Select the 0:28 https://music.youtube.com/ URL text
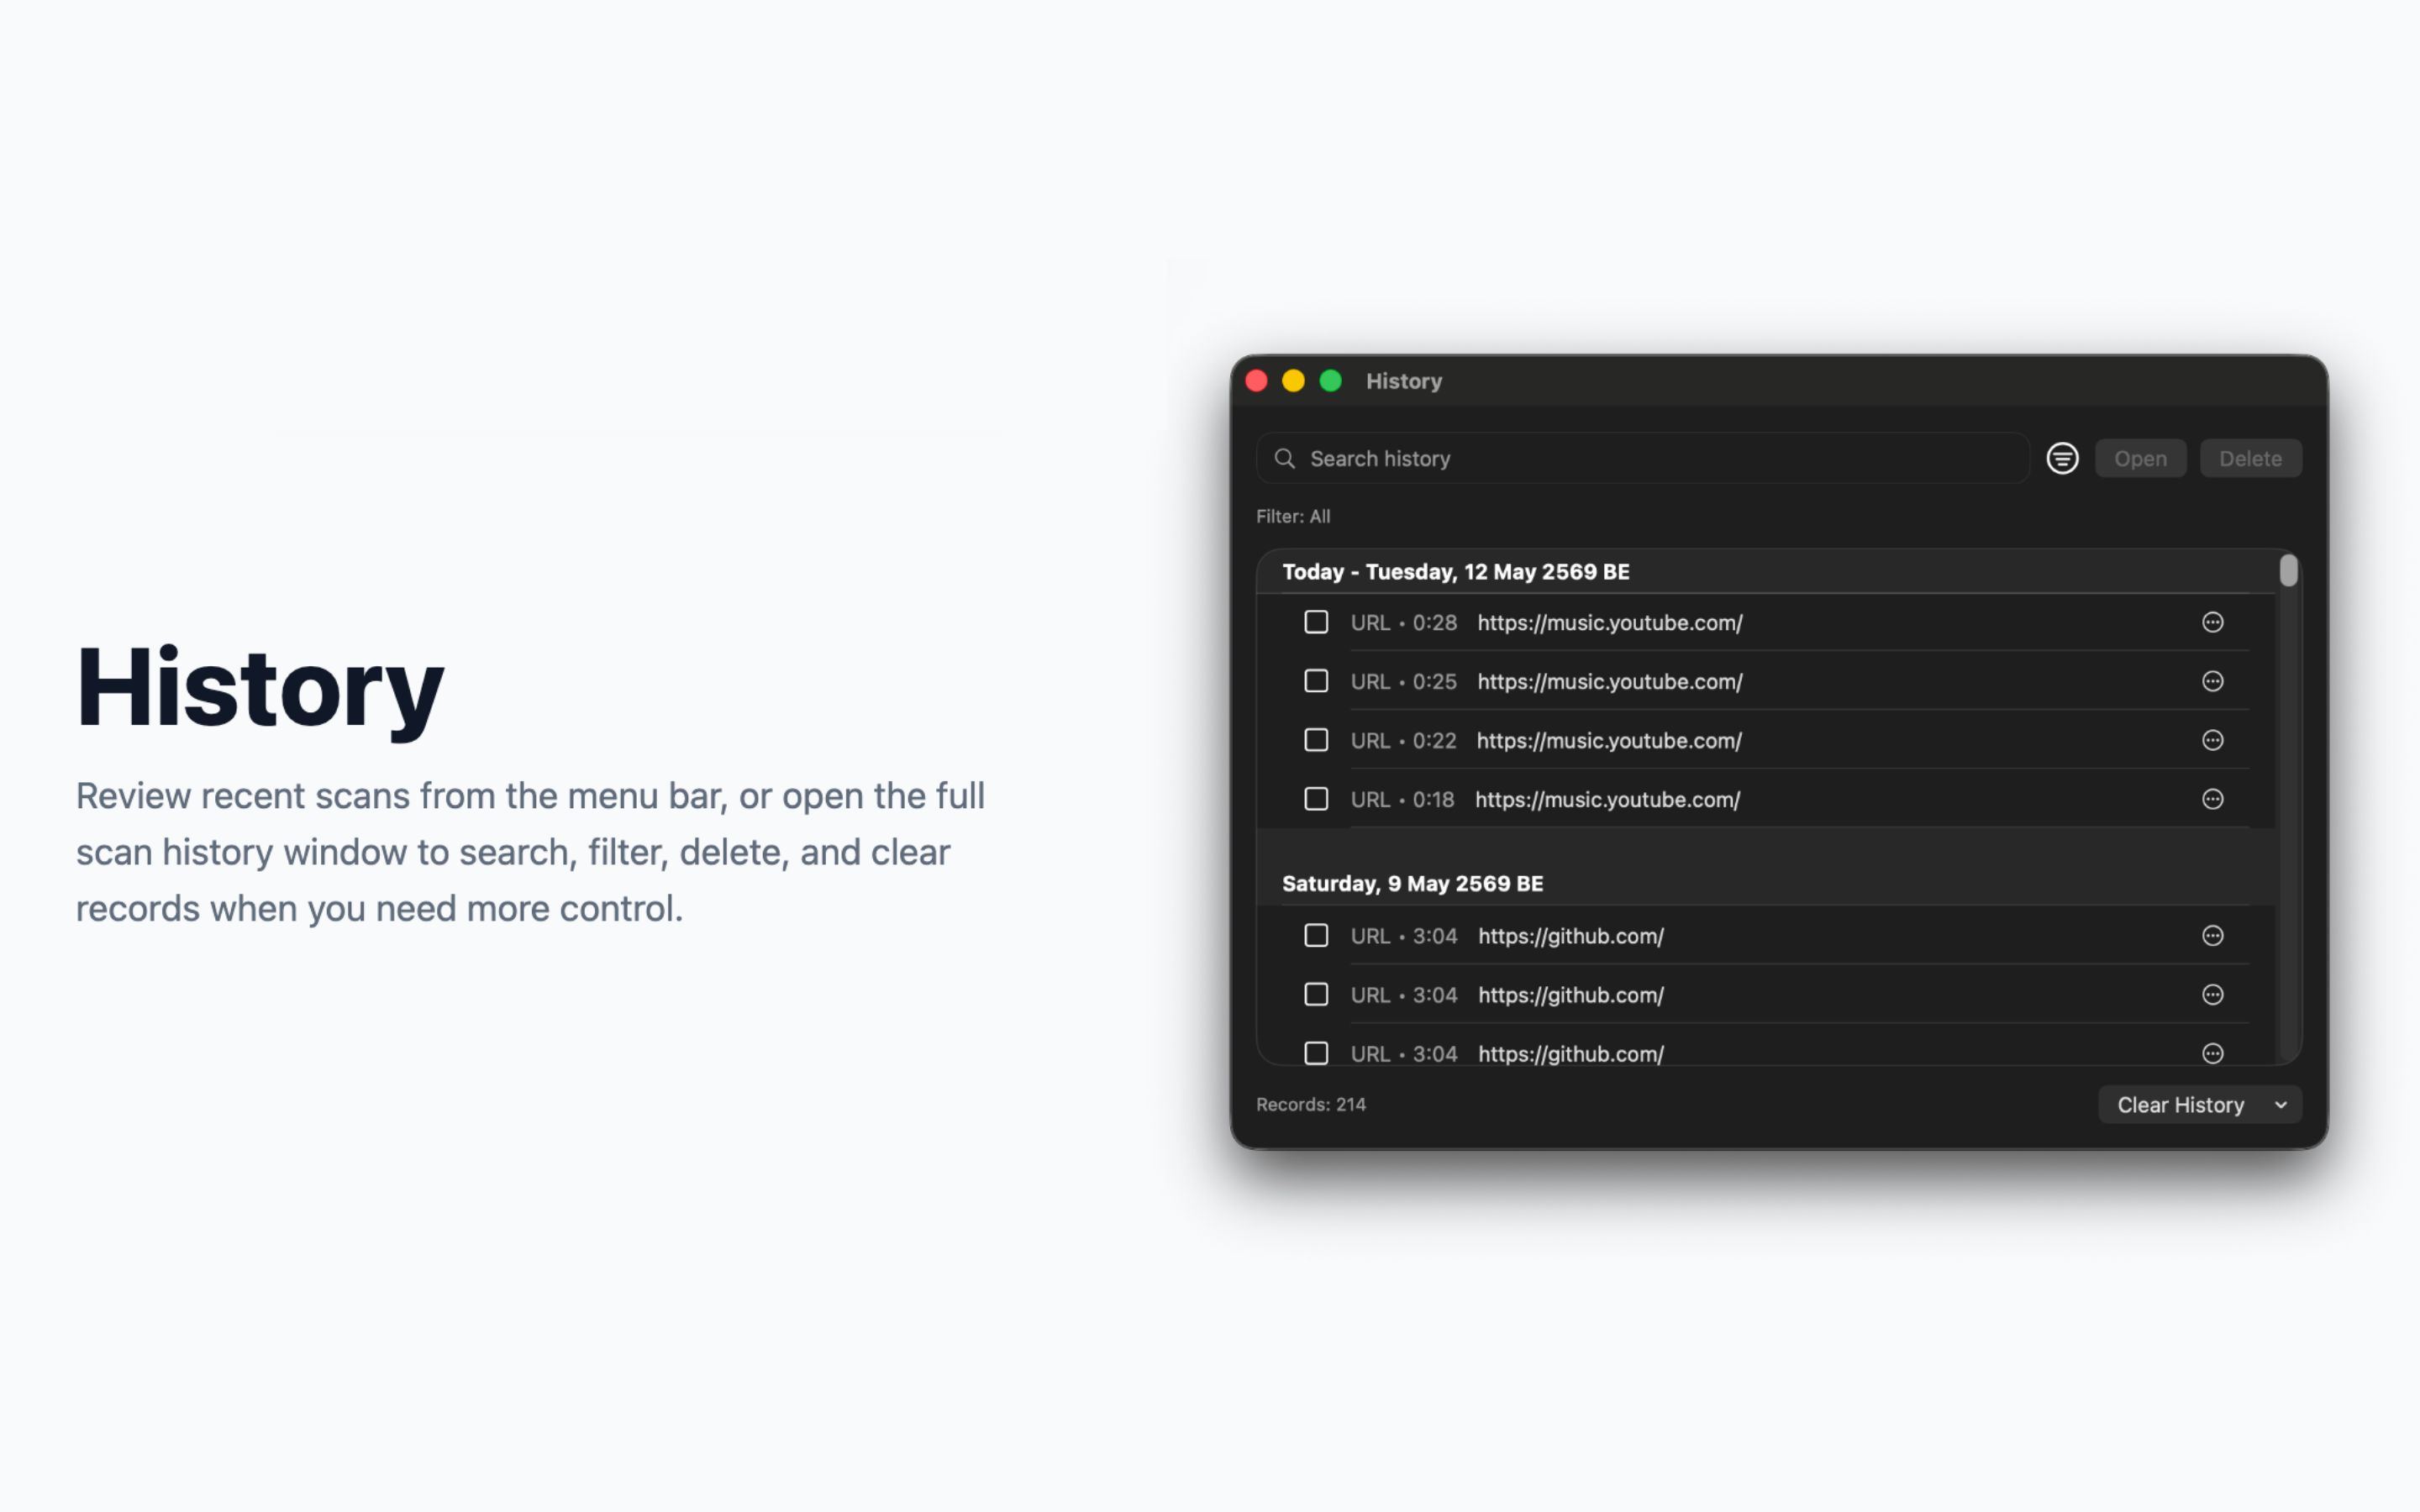The width and height of the screenshot is (2420, 1512). point(1610,622)
